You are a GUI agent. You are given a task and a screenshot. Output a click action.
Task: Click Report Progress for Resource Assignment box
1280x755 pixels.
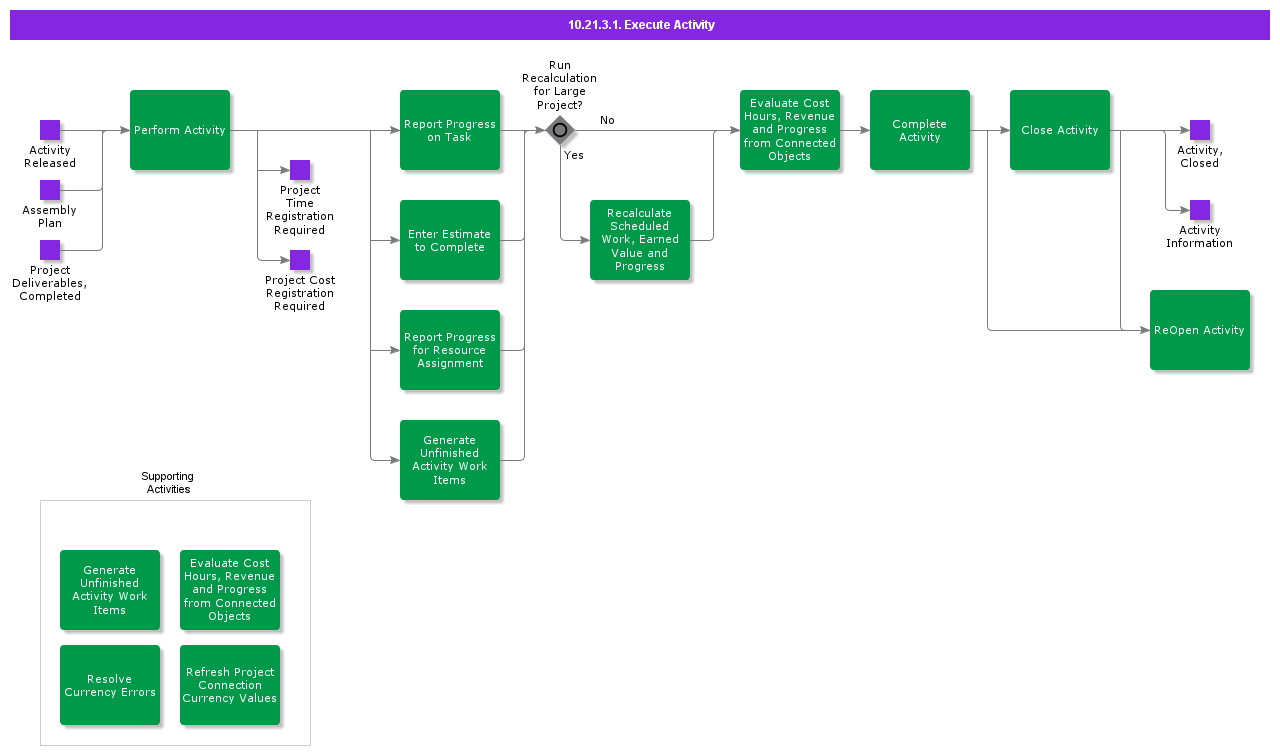(x=450, y=350)
